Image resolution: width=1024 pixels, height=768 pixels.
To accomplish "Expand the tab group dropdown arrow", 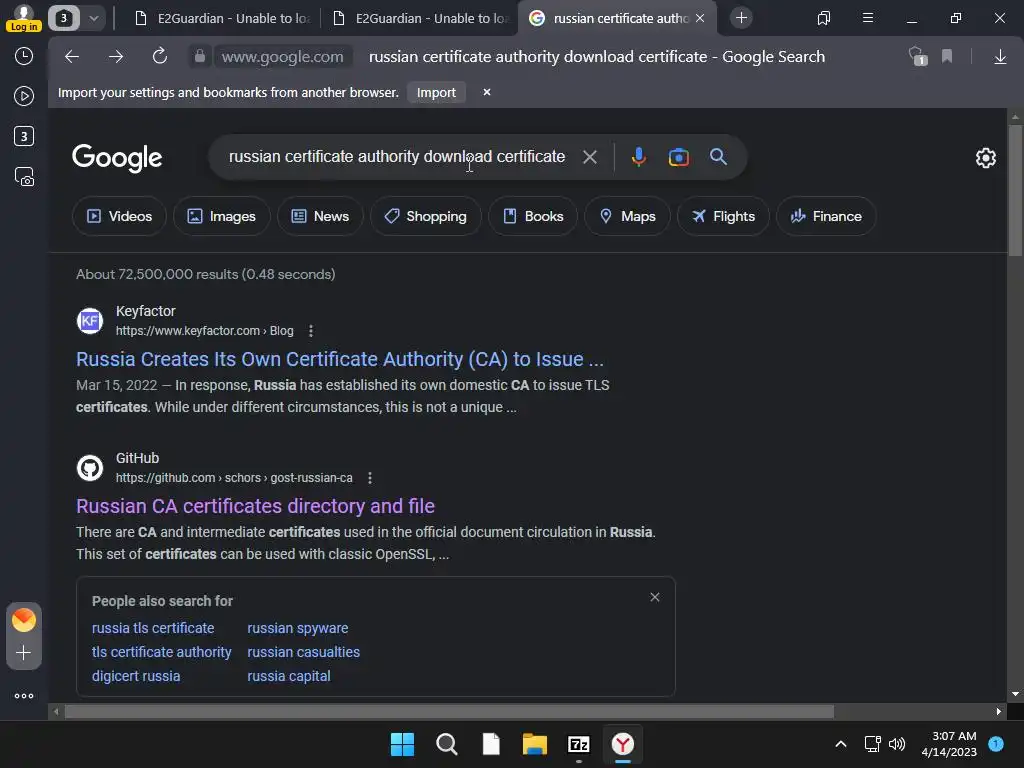I will tap(93, 18).
